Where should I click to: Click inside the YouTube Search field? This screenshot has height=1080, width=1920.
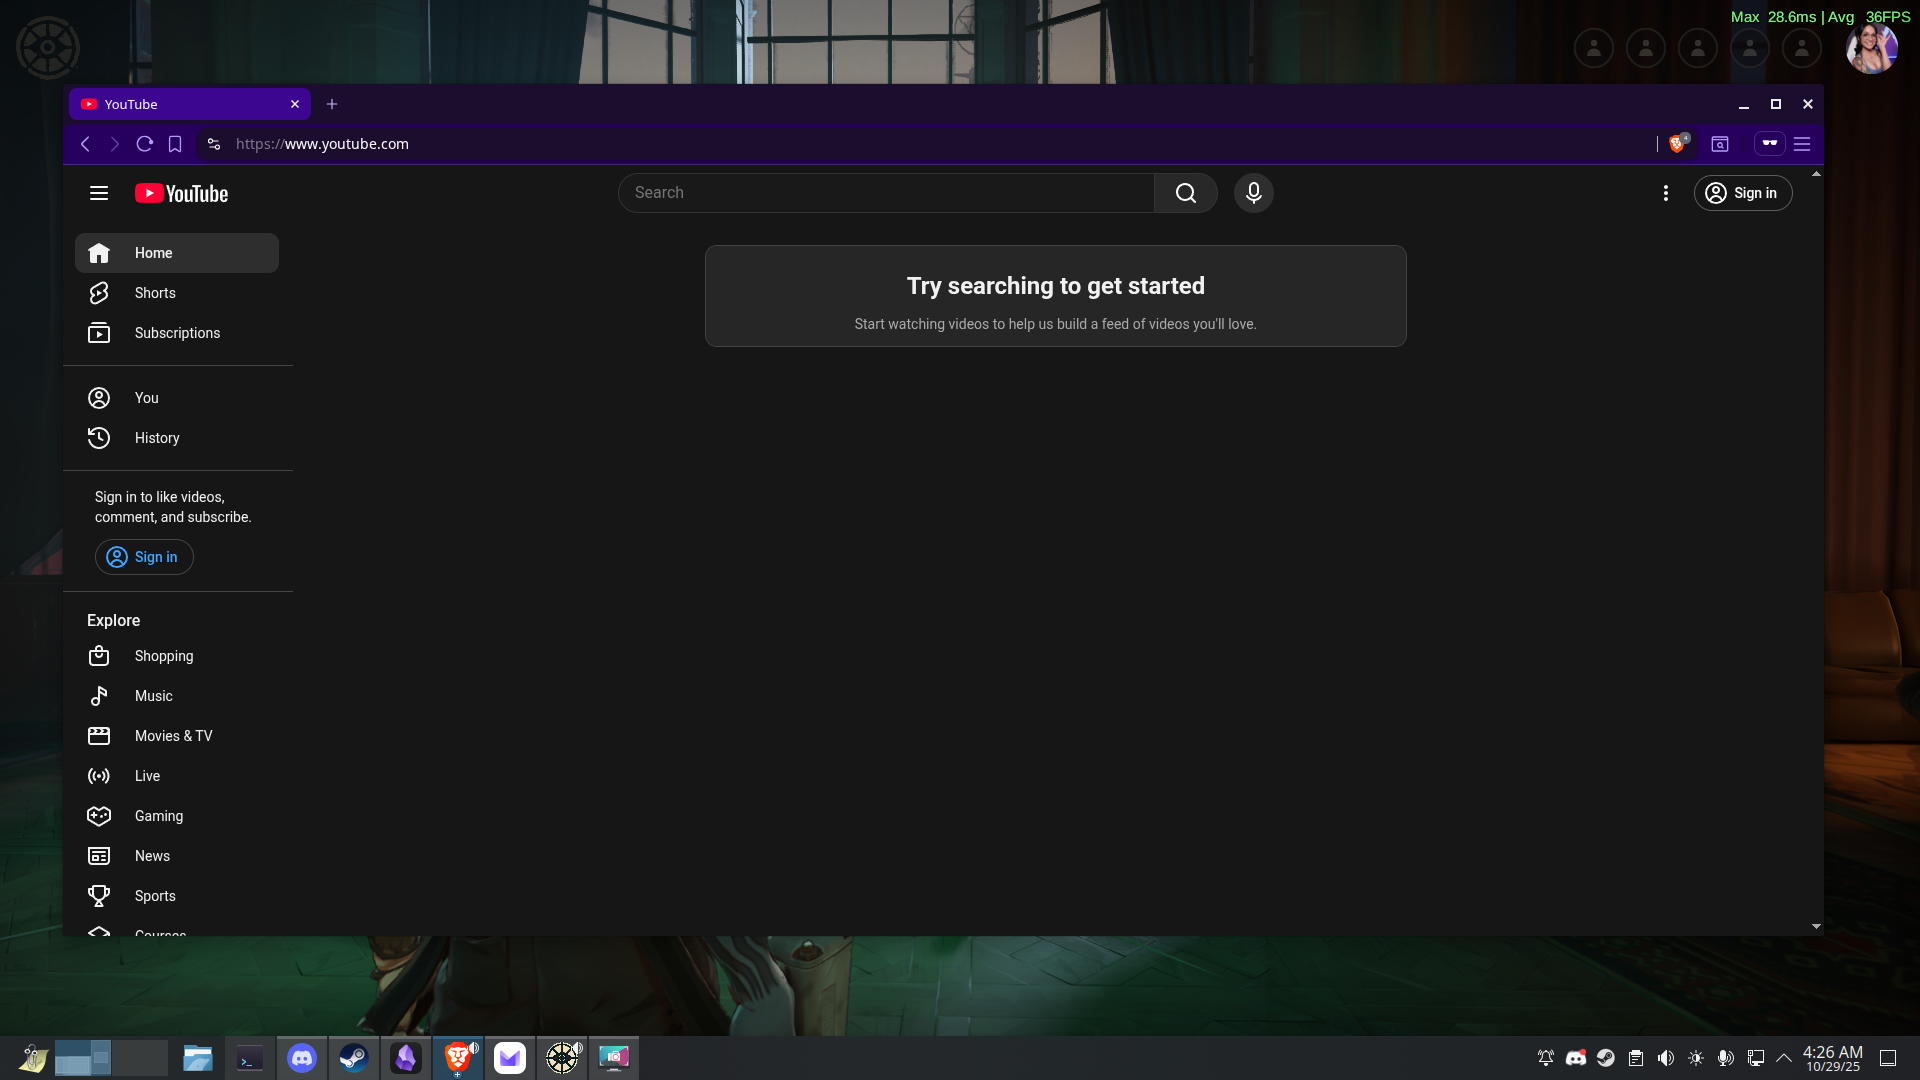885,193
